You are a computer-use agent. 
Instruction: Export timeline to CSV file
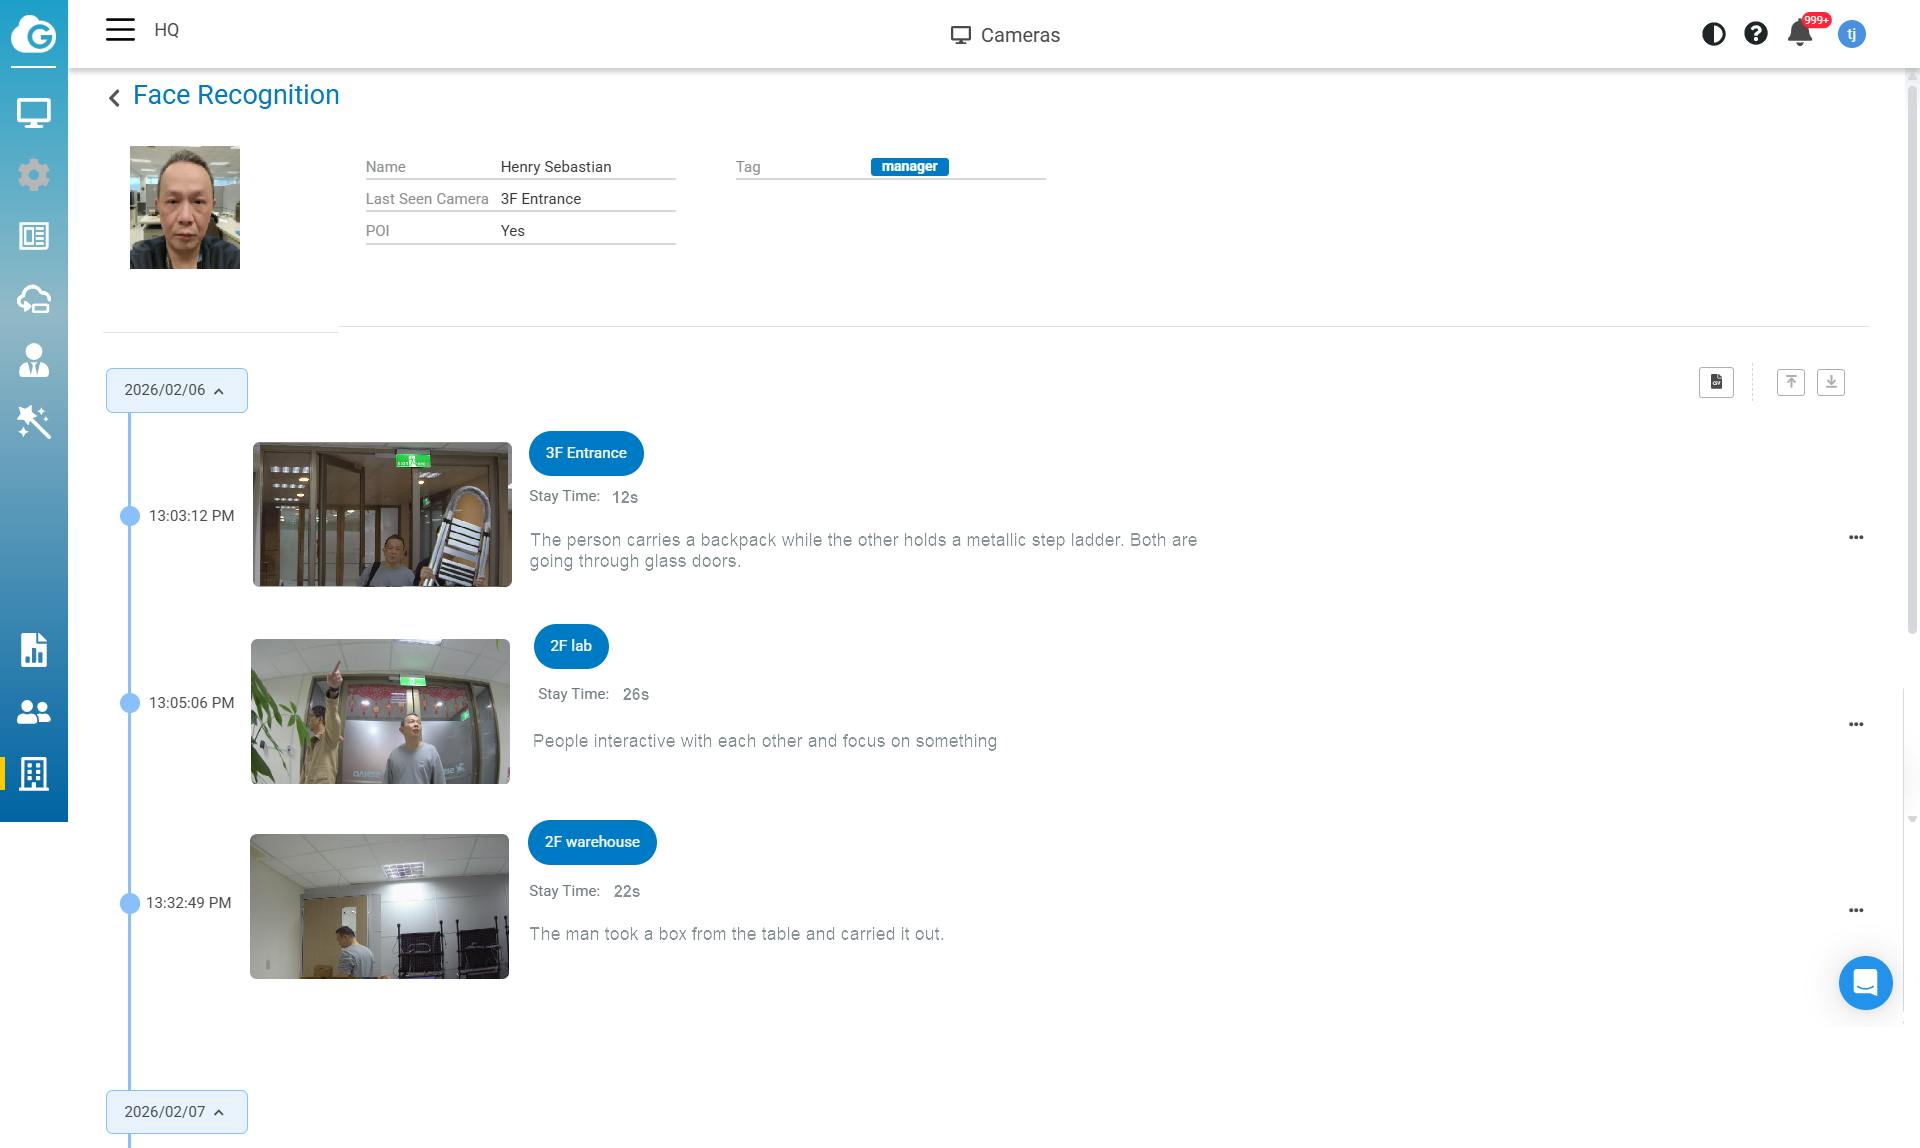[1716, 382]
